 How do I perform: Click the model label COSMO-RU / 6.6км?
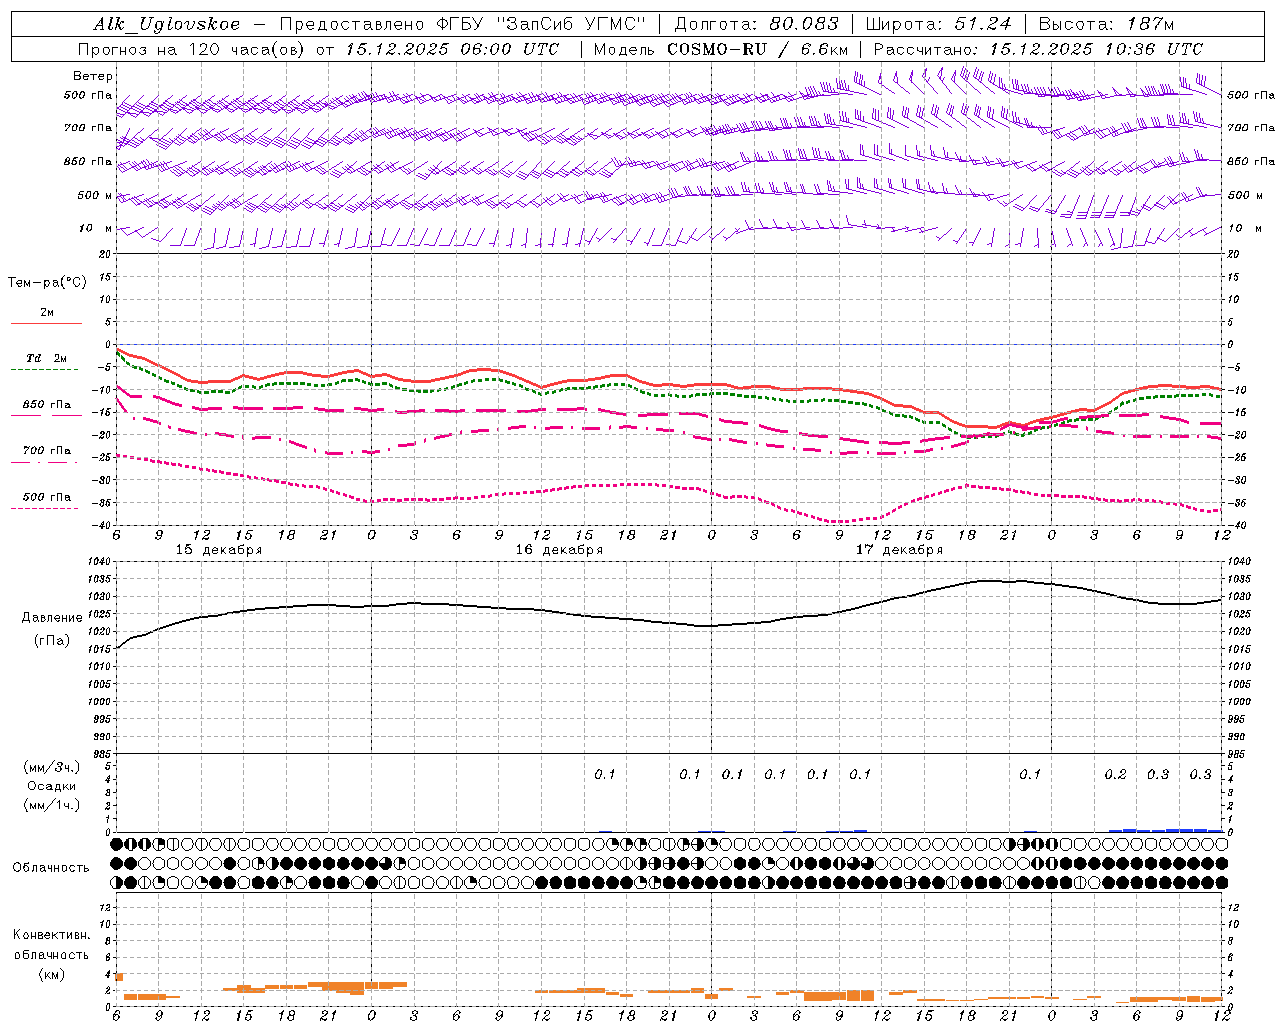(x=758, y=49)
